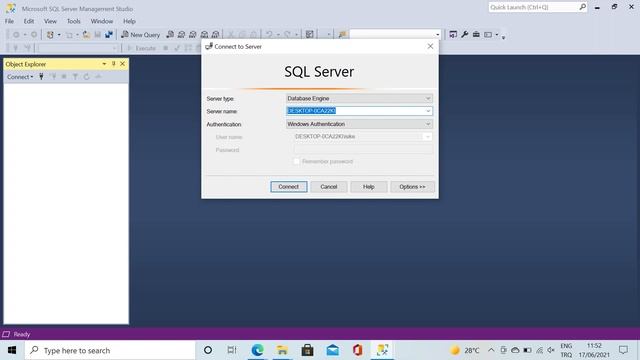Open the Tools menu
Viewport: 640px width, 360px height.
tap(73, 21)
